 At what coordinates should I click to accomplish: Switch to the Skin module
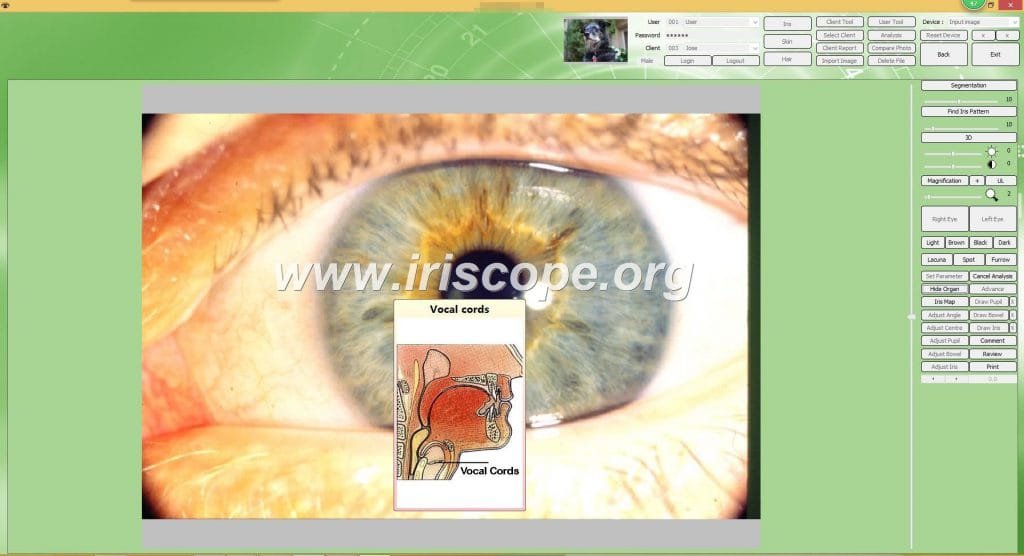pyautogui.click(x=787, y=41)
